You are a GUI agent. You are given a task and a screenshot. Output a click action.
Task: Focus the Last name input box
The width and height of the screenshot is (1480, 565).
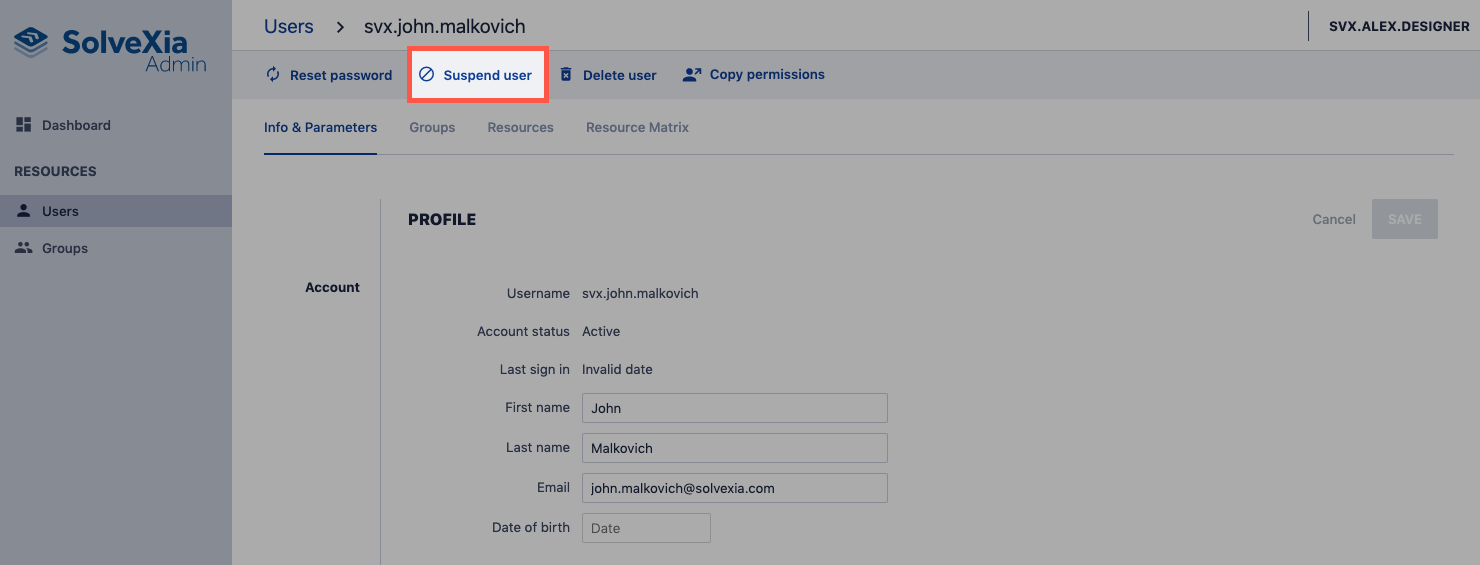coord(734,448)
